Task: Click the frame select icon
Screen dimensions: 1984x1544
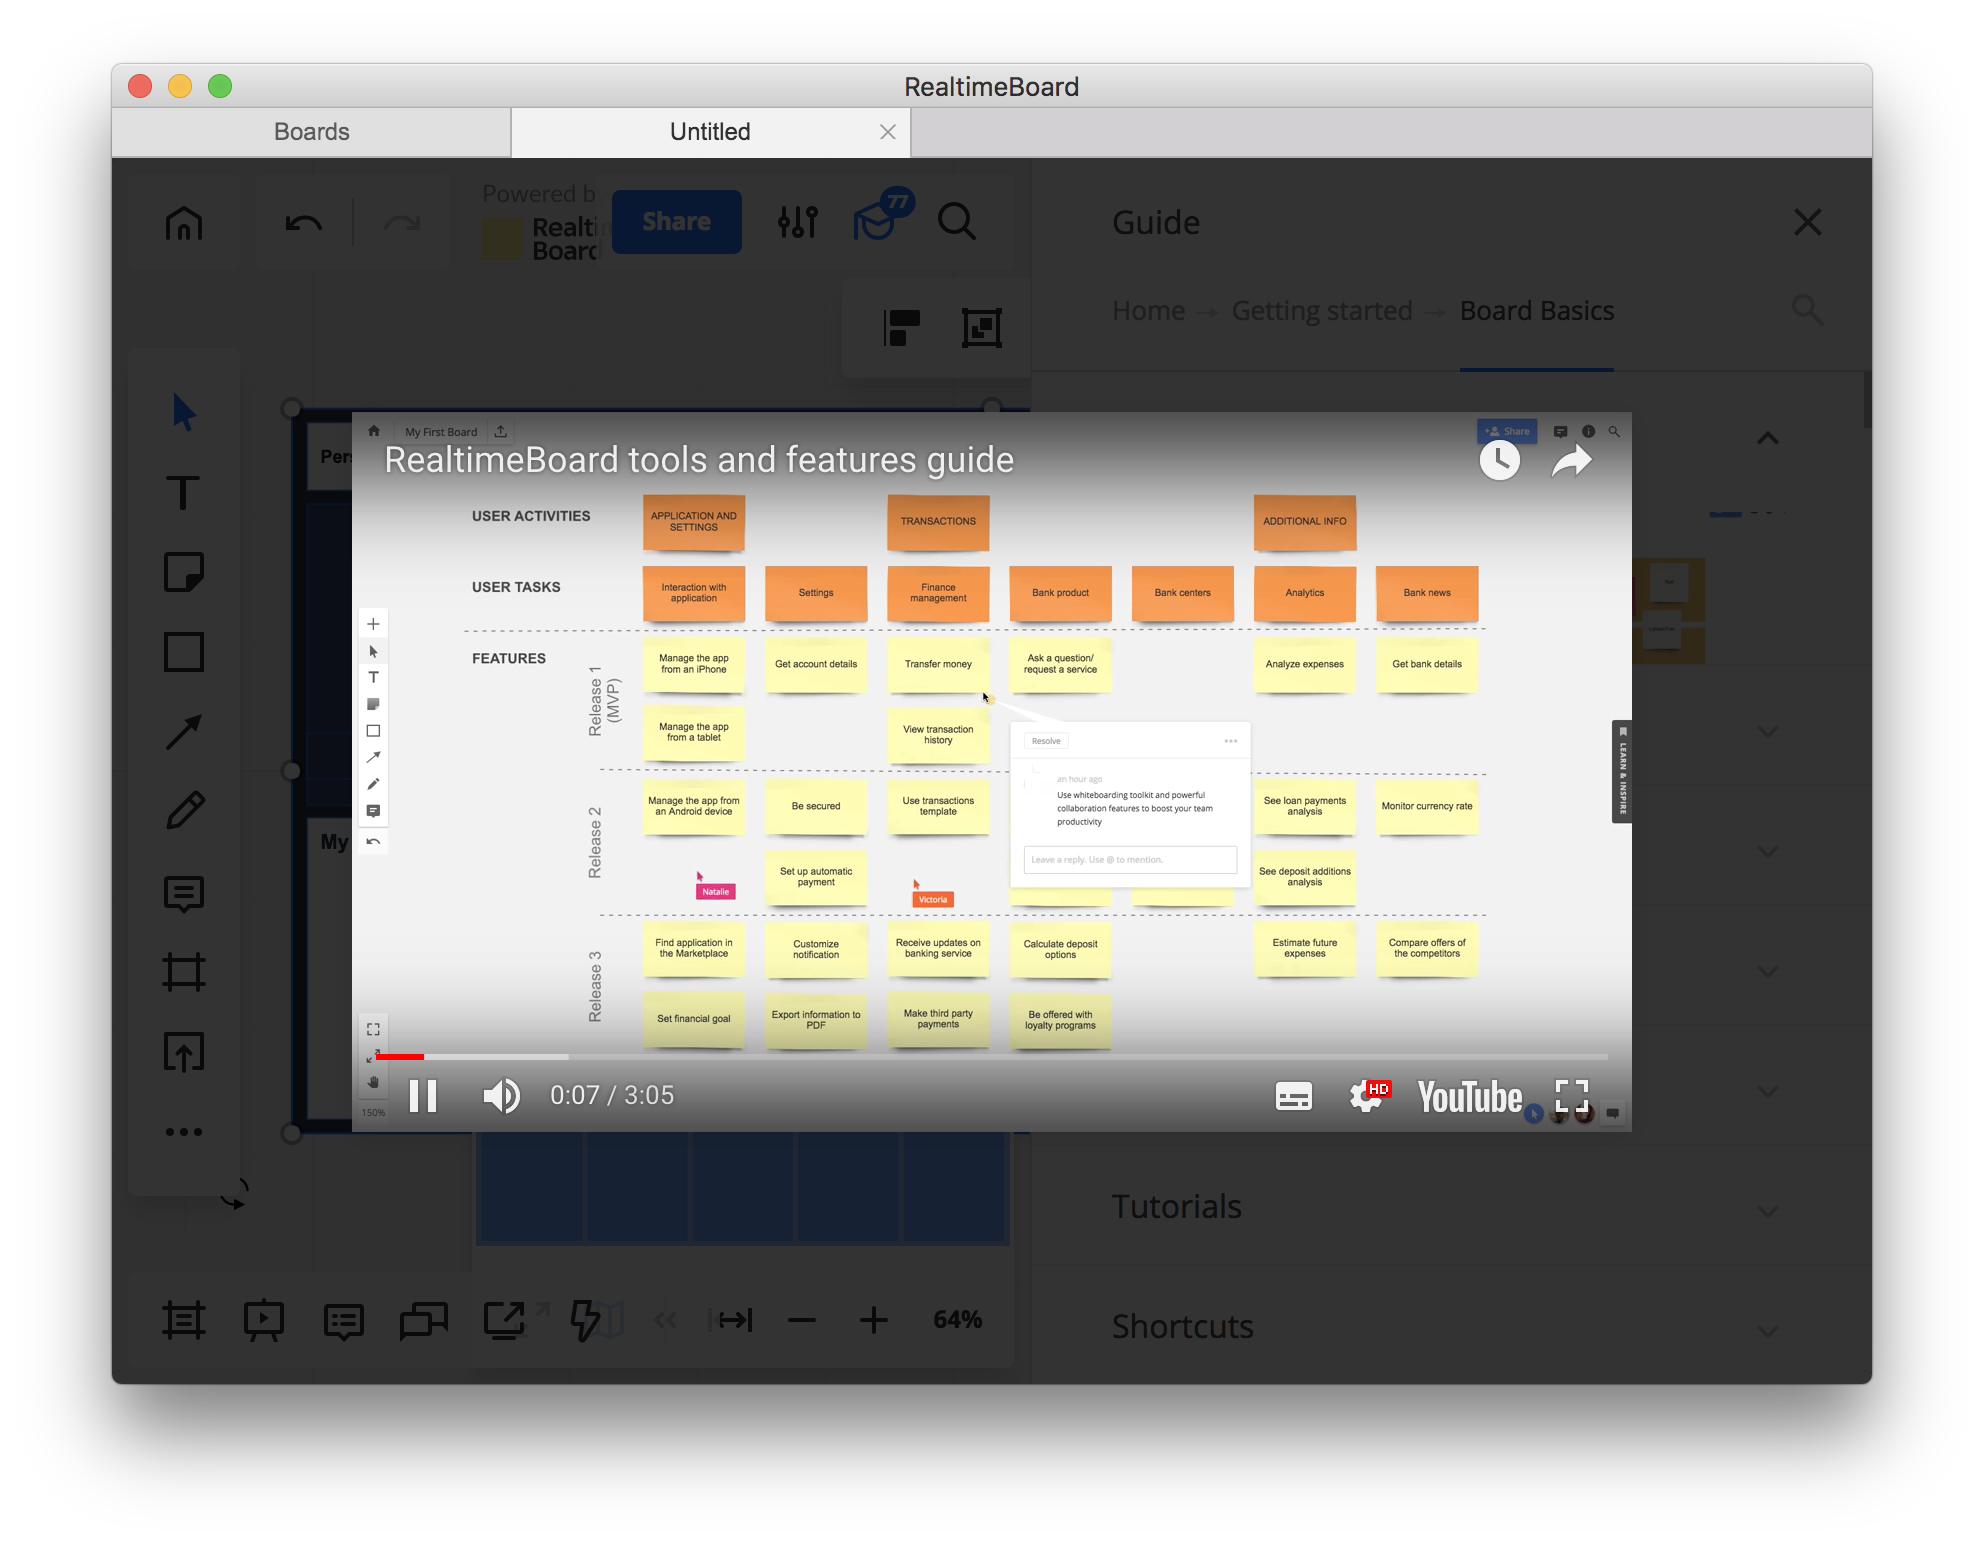Action: pyautogui.click(x=982, y=328)
